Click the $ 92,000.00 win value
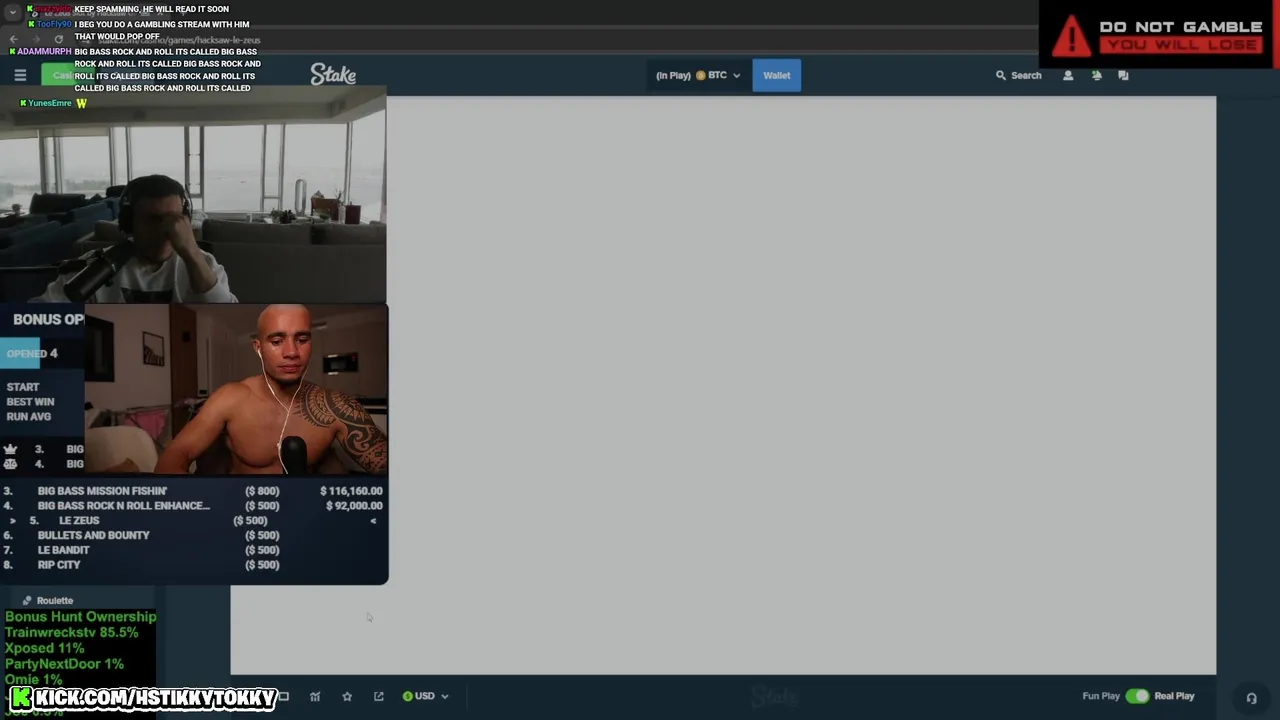Image resolution: width=1280 pixels, height=720 pixels. coord(354,506)
